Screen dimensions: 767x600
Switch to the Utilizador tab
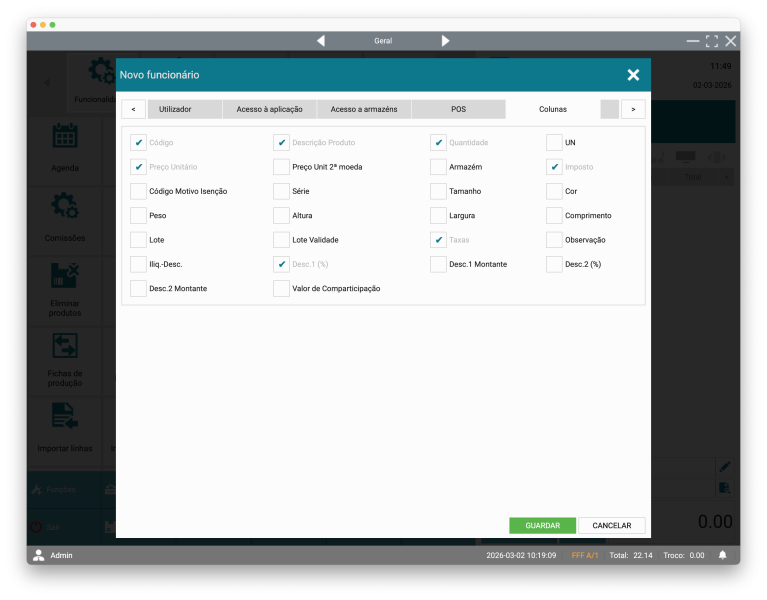tap(175, 108)
